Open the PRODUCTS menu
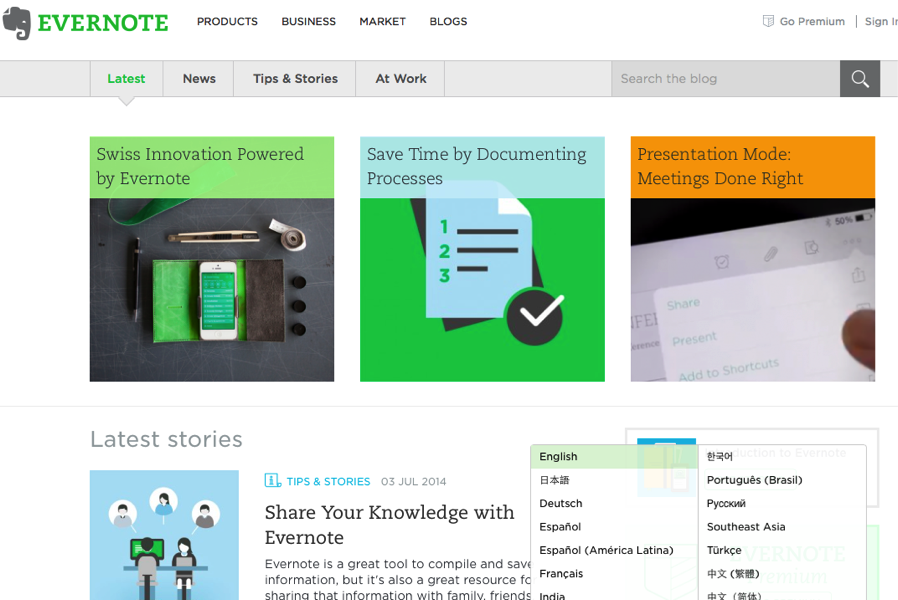This screenshot has height=600, width=898. [x=227, y=21]
